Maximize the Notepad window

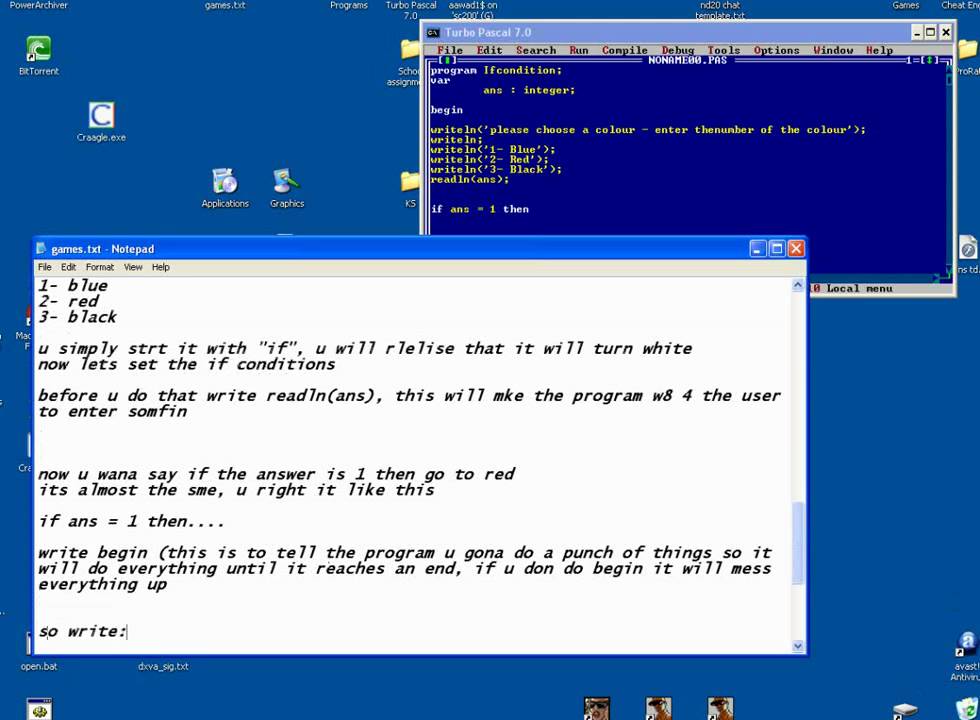point(777,249)
